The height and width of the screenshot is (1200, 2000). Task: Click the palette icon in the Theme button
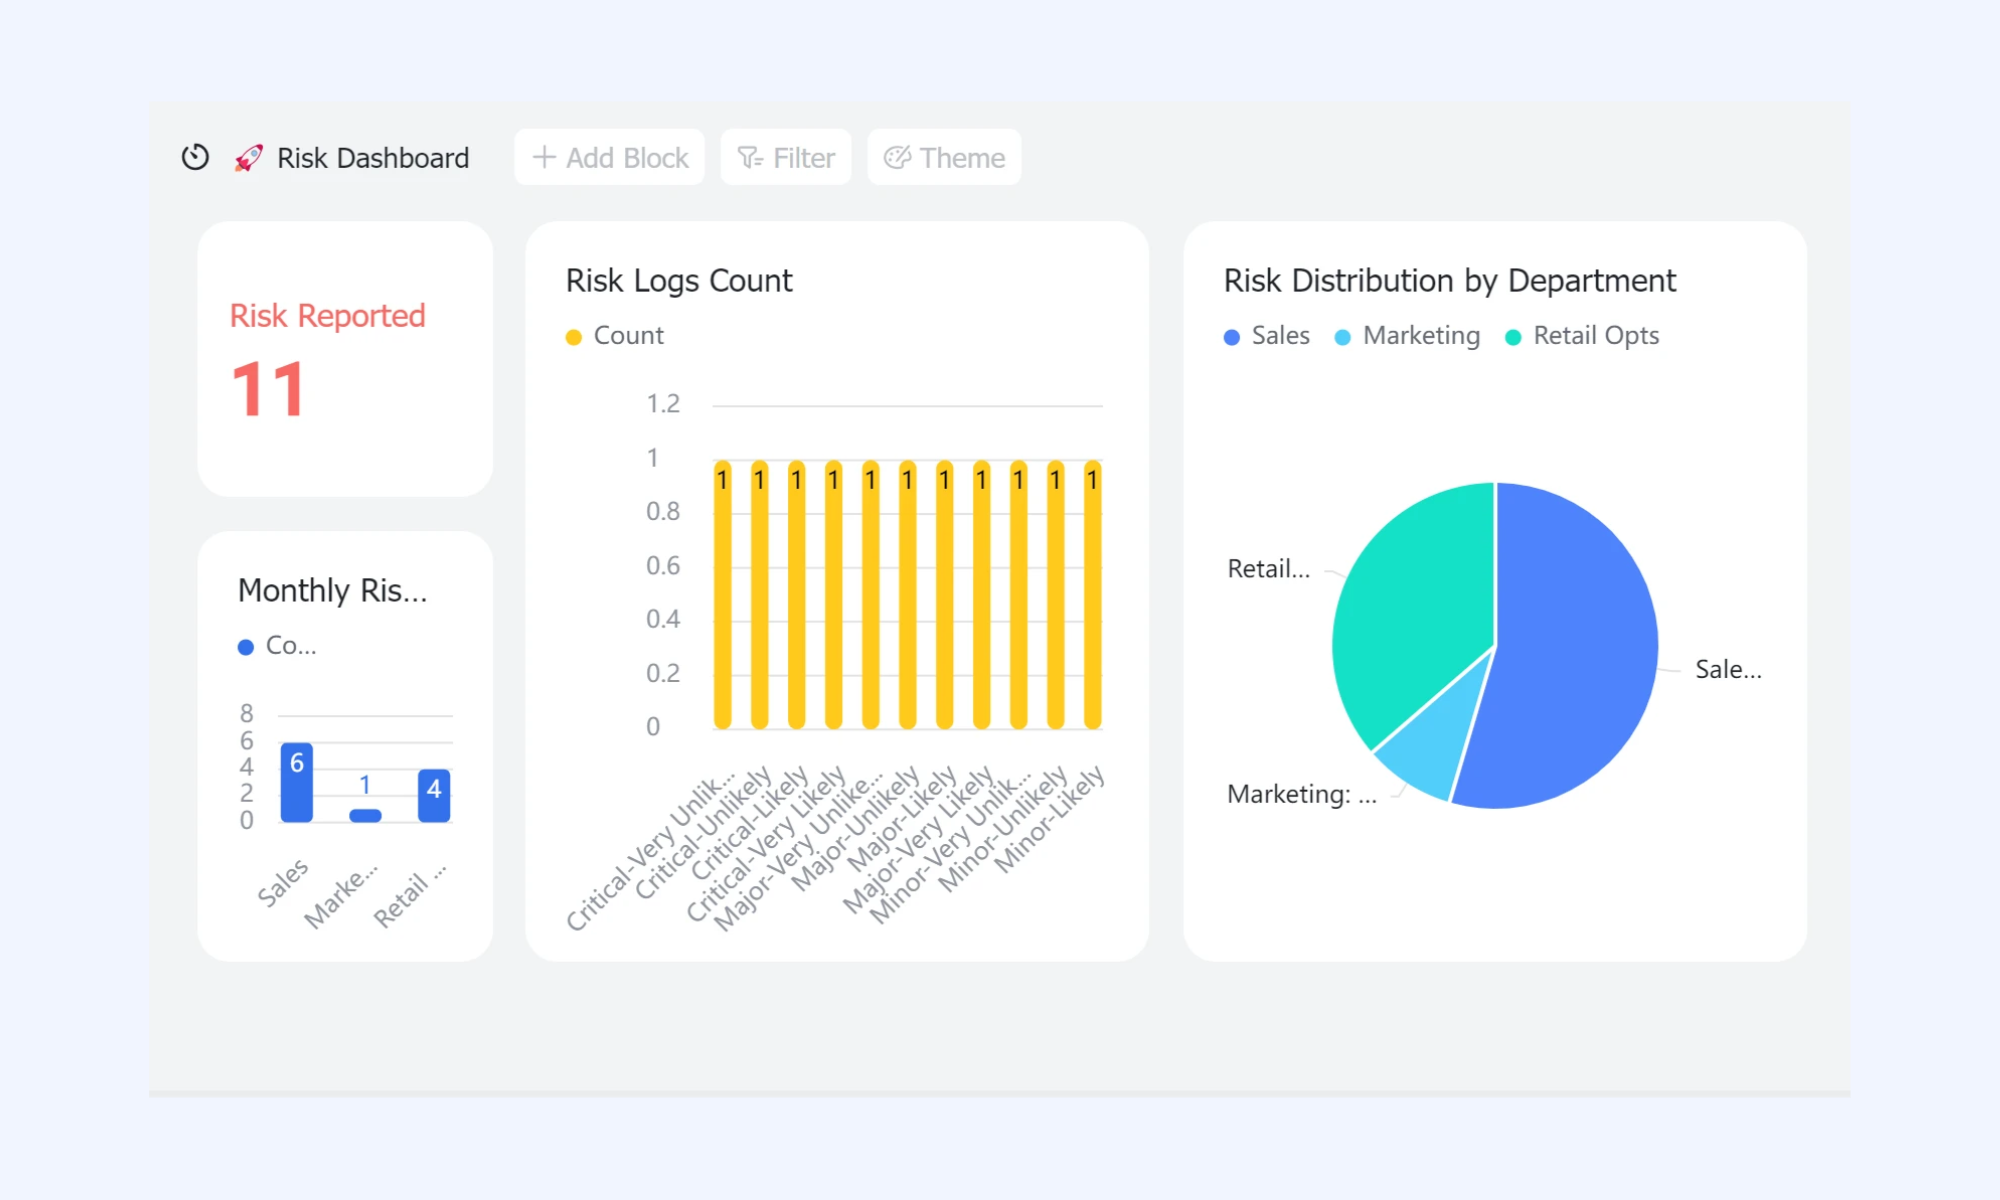897,157
